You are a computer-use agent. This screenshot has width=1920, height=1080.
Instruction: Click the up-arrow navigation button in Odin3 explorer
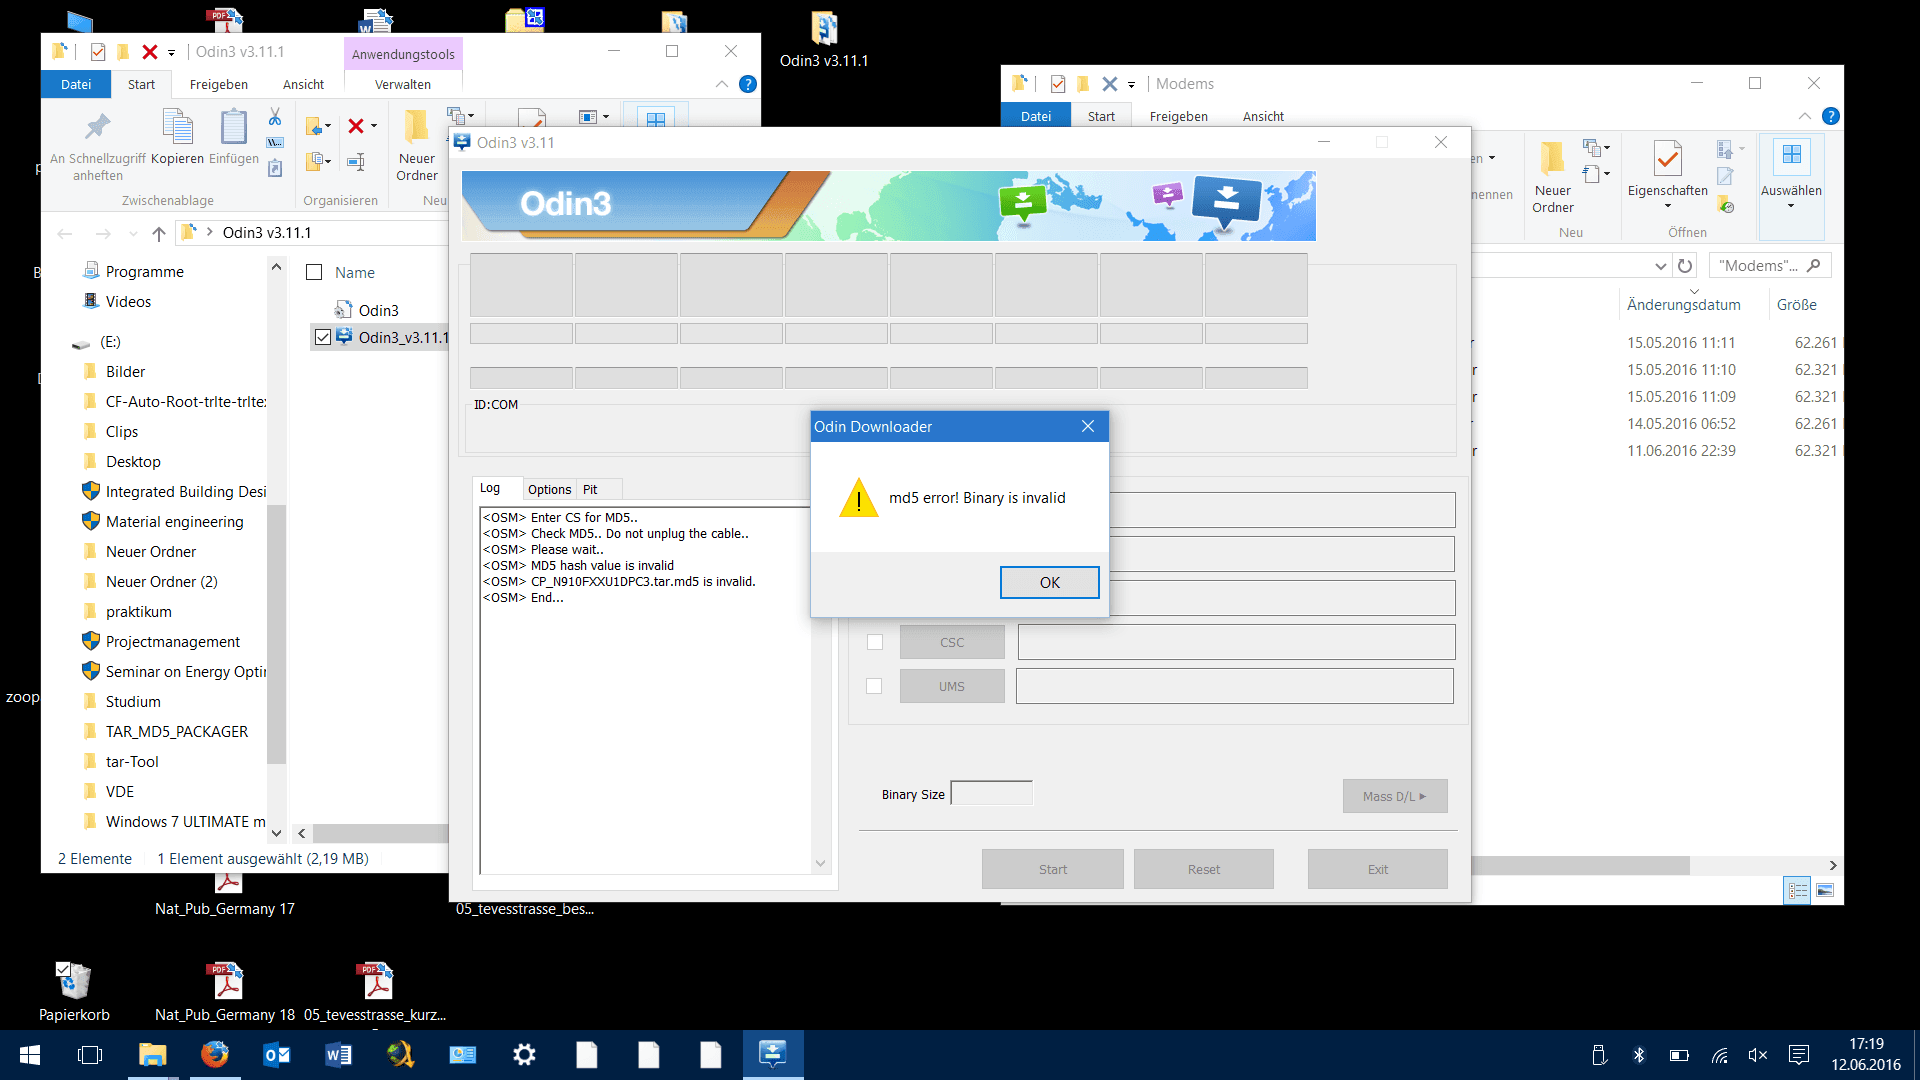coord(159,233)
